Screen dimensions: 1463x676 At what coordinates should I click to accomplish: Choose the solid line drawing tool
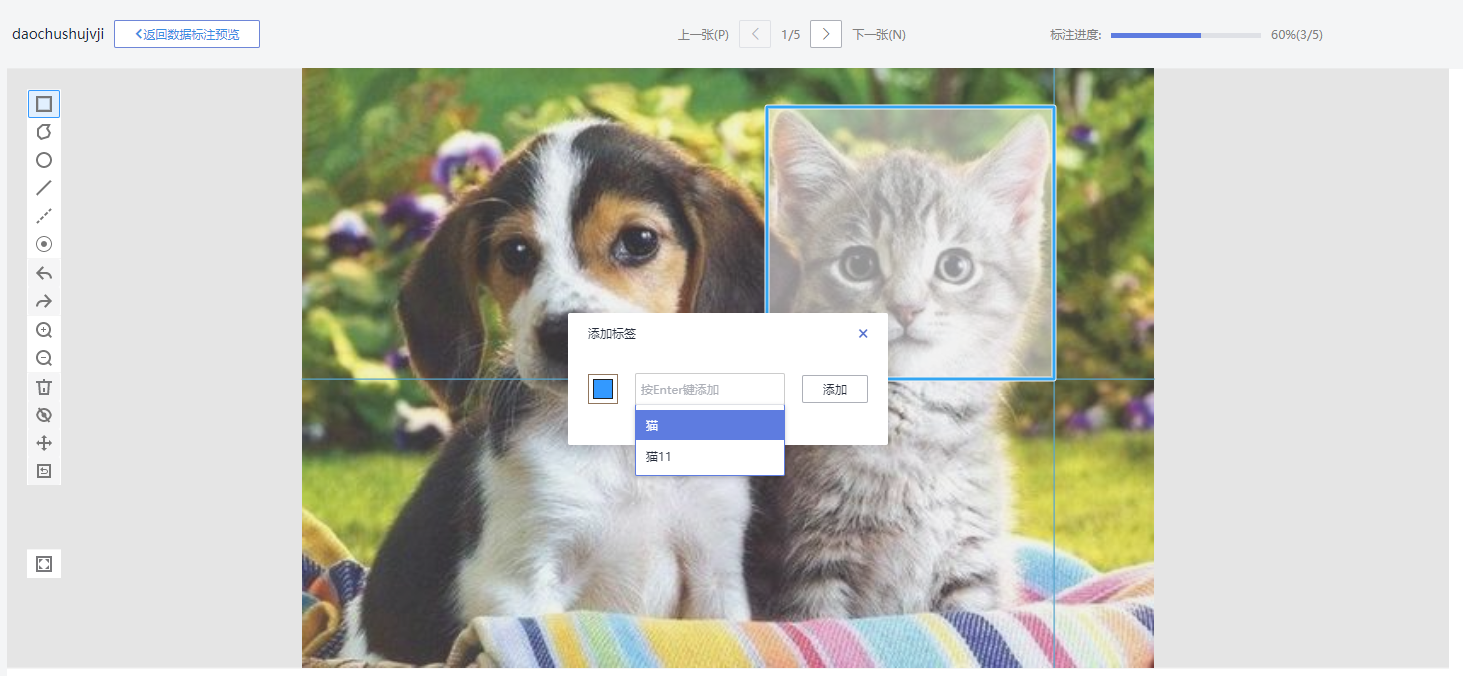coord(44,188)
